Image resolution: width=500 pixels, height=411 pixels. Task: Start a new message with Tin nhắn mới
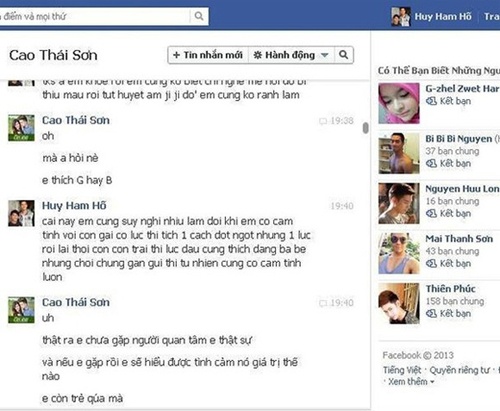[208, 55]
